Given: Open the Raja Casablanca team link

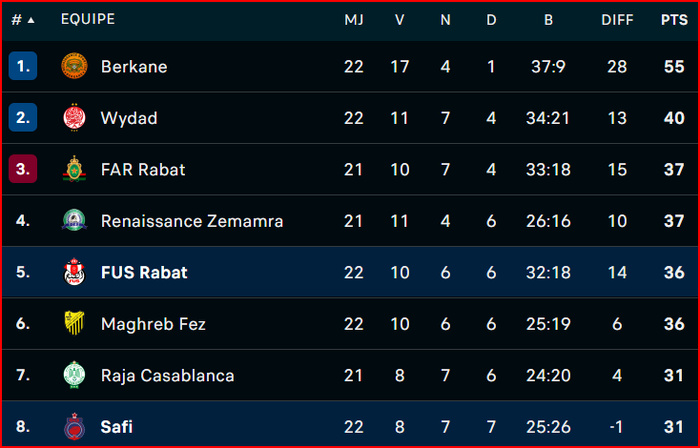Looking at the screenshot, I should (x=167, y=376).
